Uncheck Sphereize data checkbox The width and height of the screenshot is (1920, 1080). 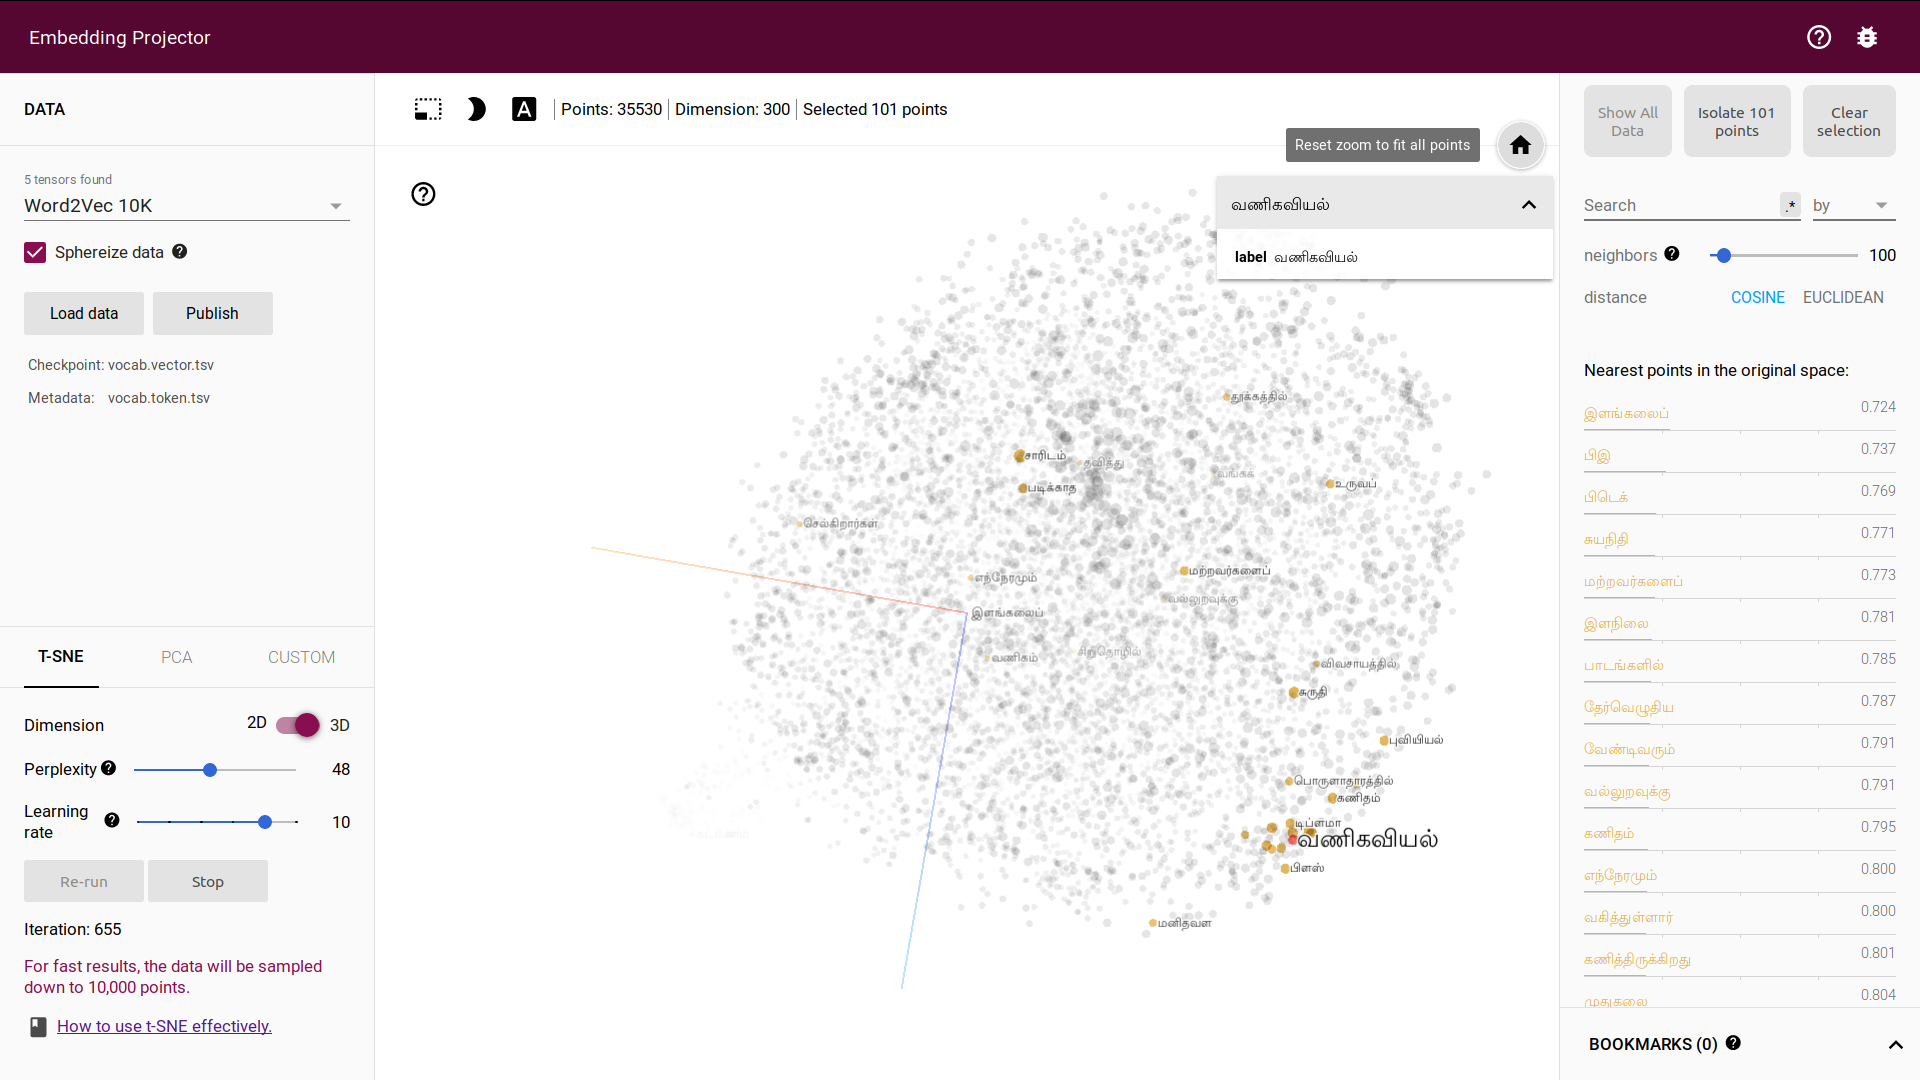click(35, 252)
